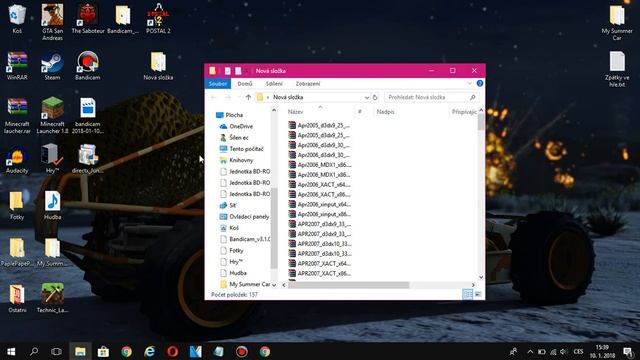Open taskbar search magnifier

click(x=34, y=351)
